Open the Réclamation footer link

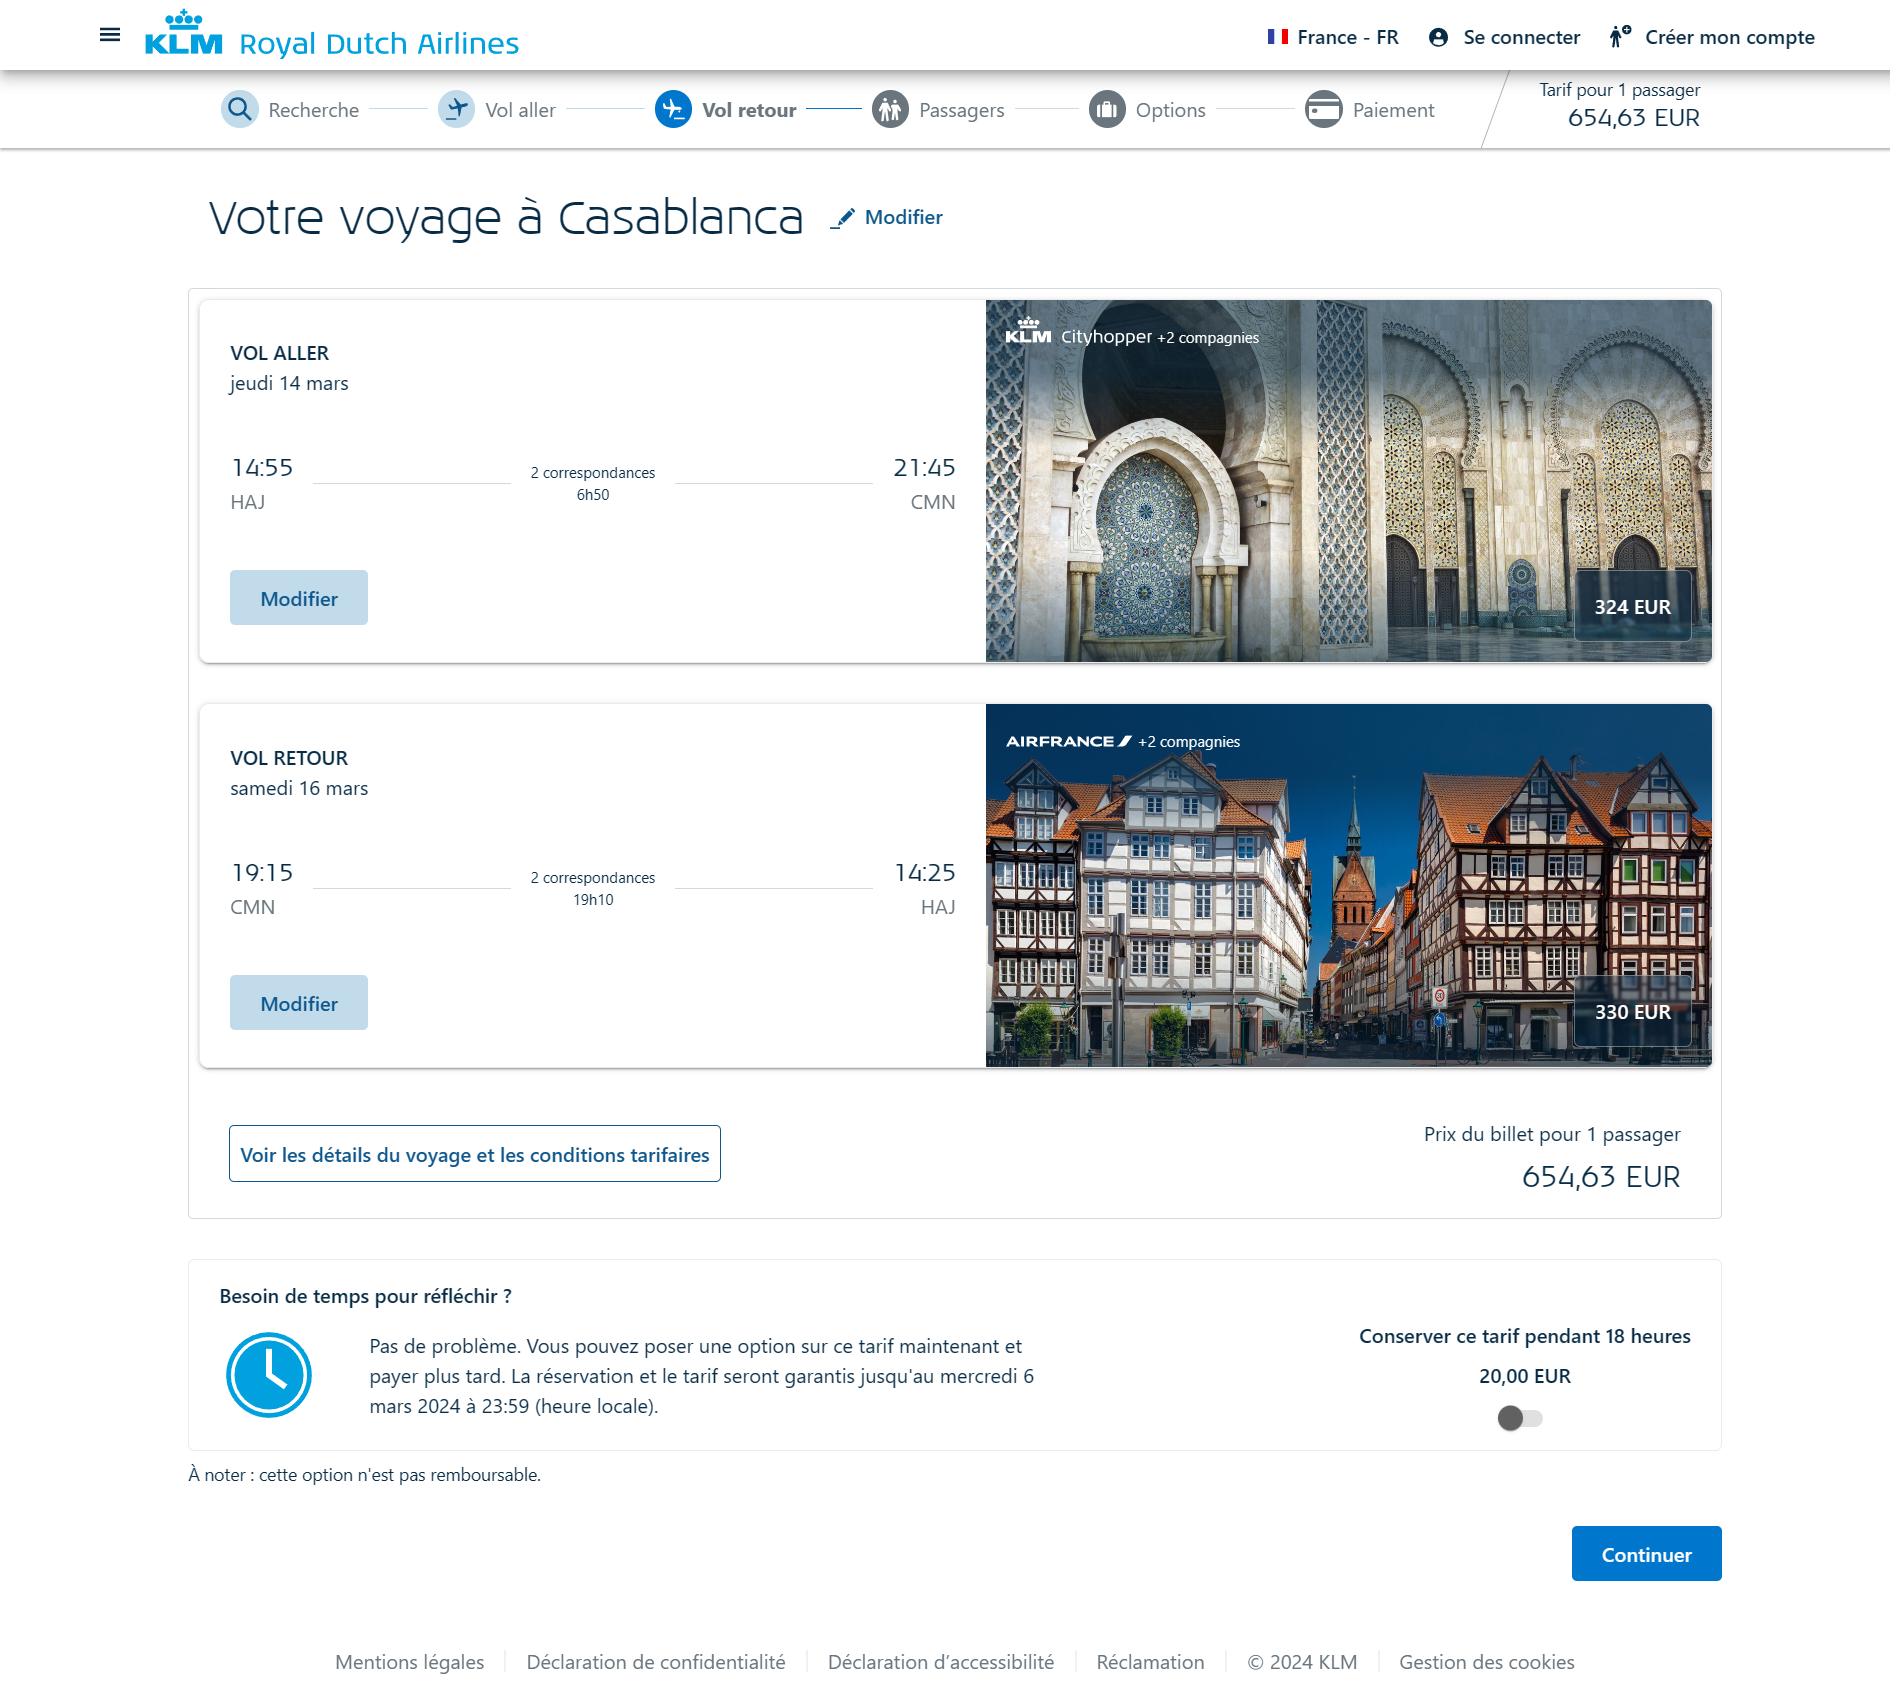pos(1151,1662)
